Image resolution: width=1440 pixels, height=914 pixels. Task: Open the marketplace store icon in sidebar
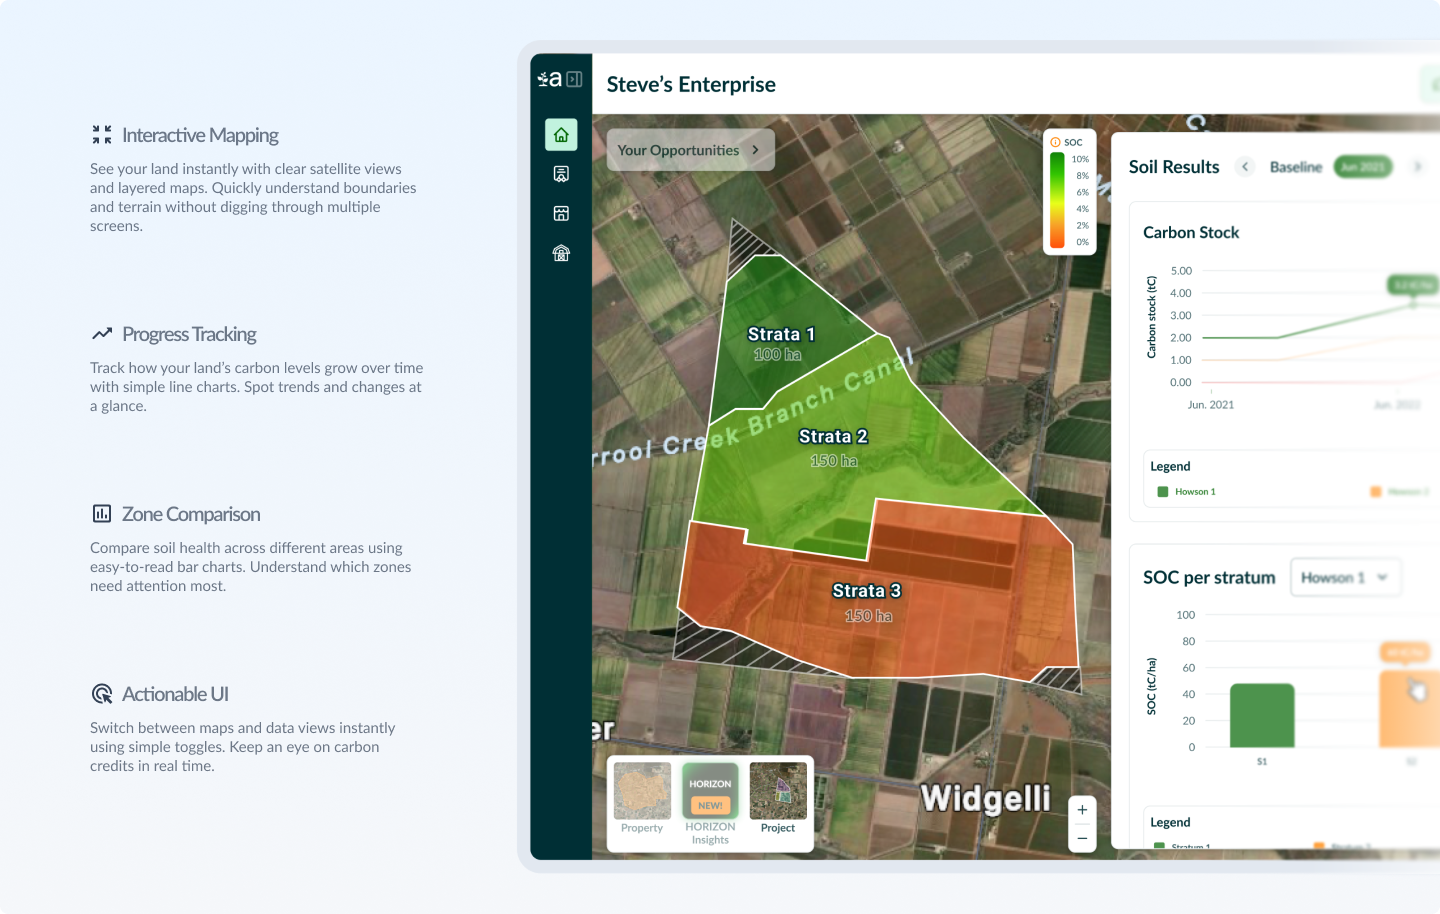tap(561, 213)
